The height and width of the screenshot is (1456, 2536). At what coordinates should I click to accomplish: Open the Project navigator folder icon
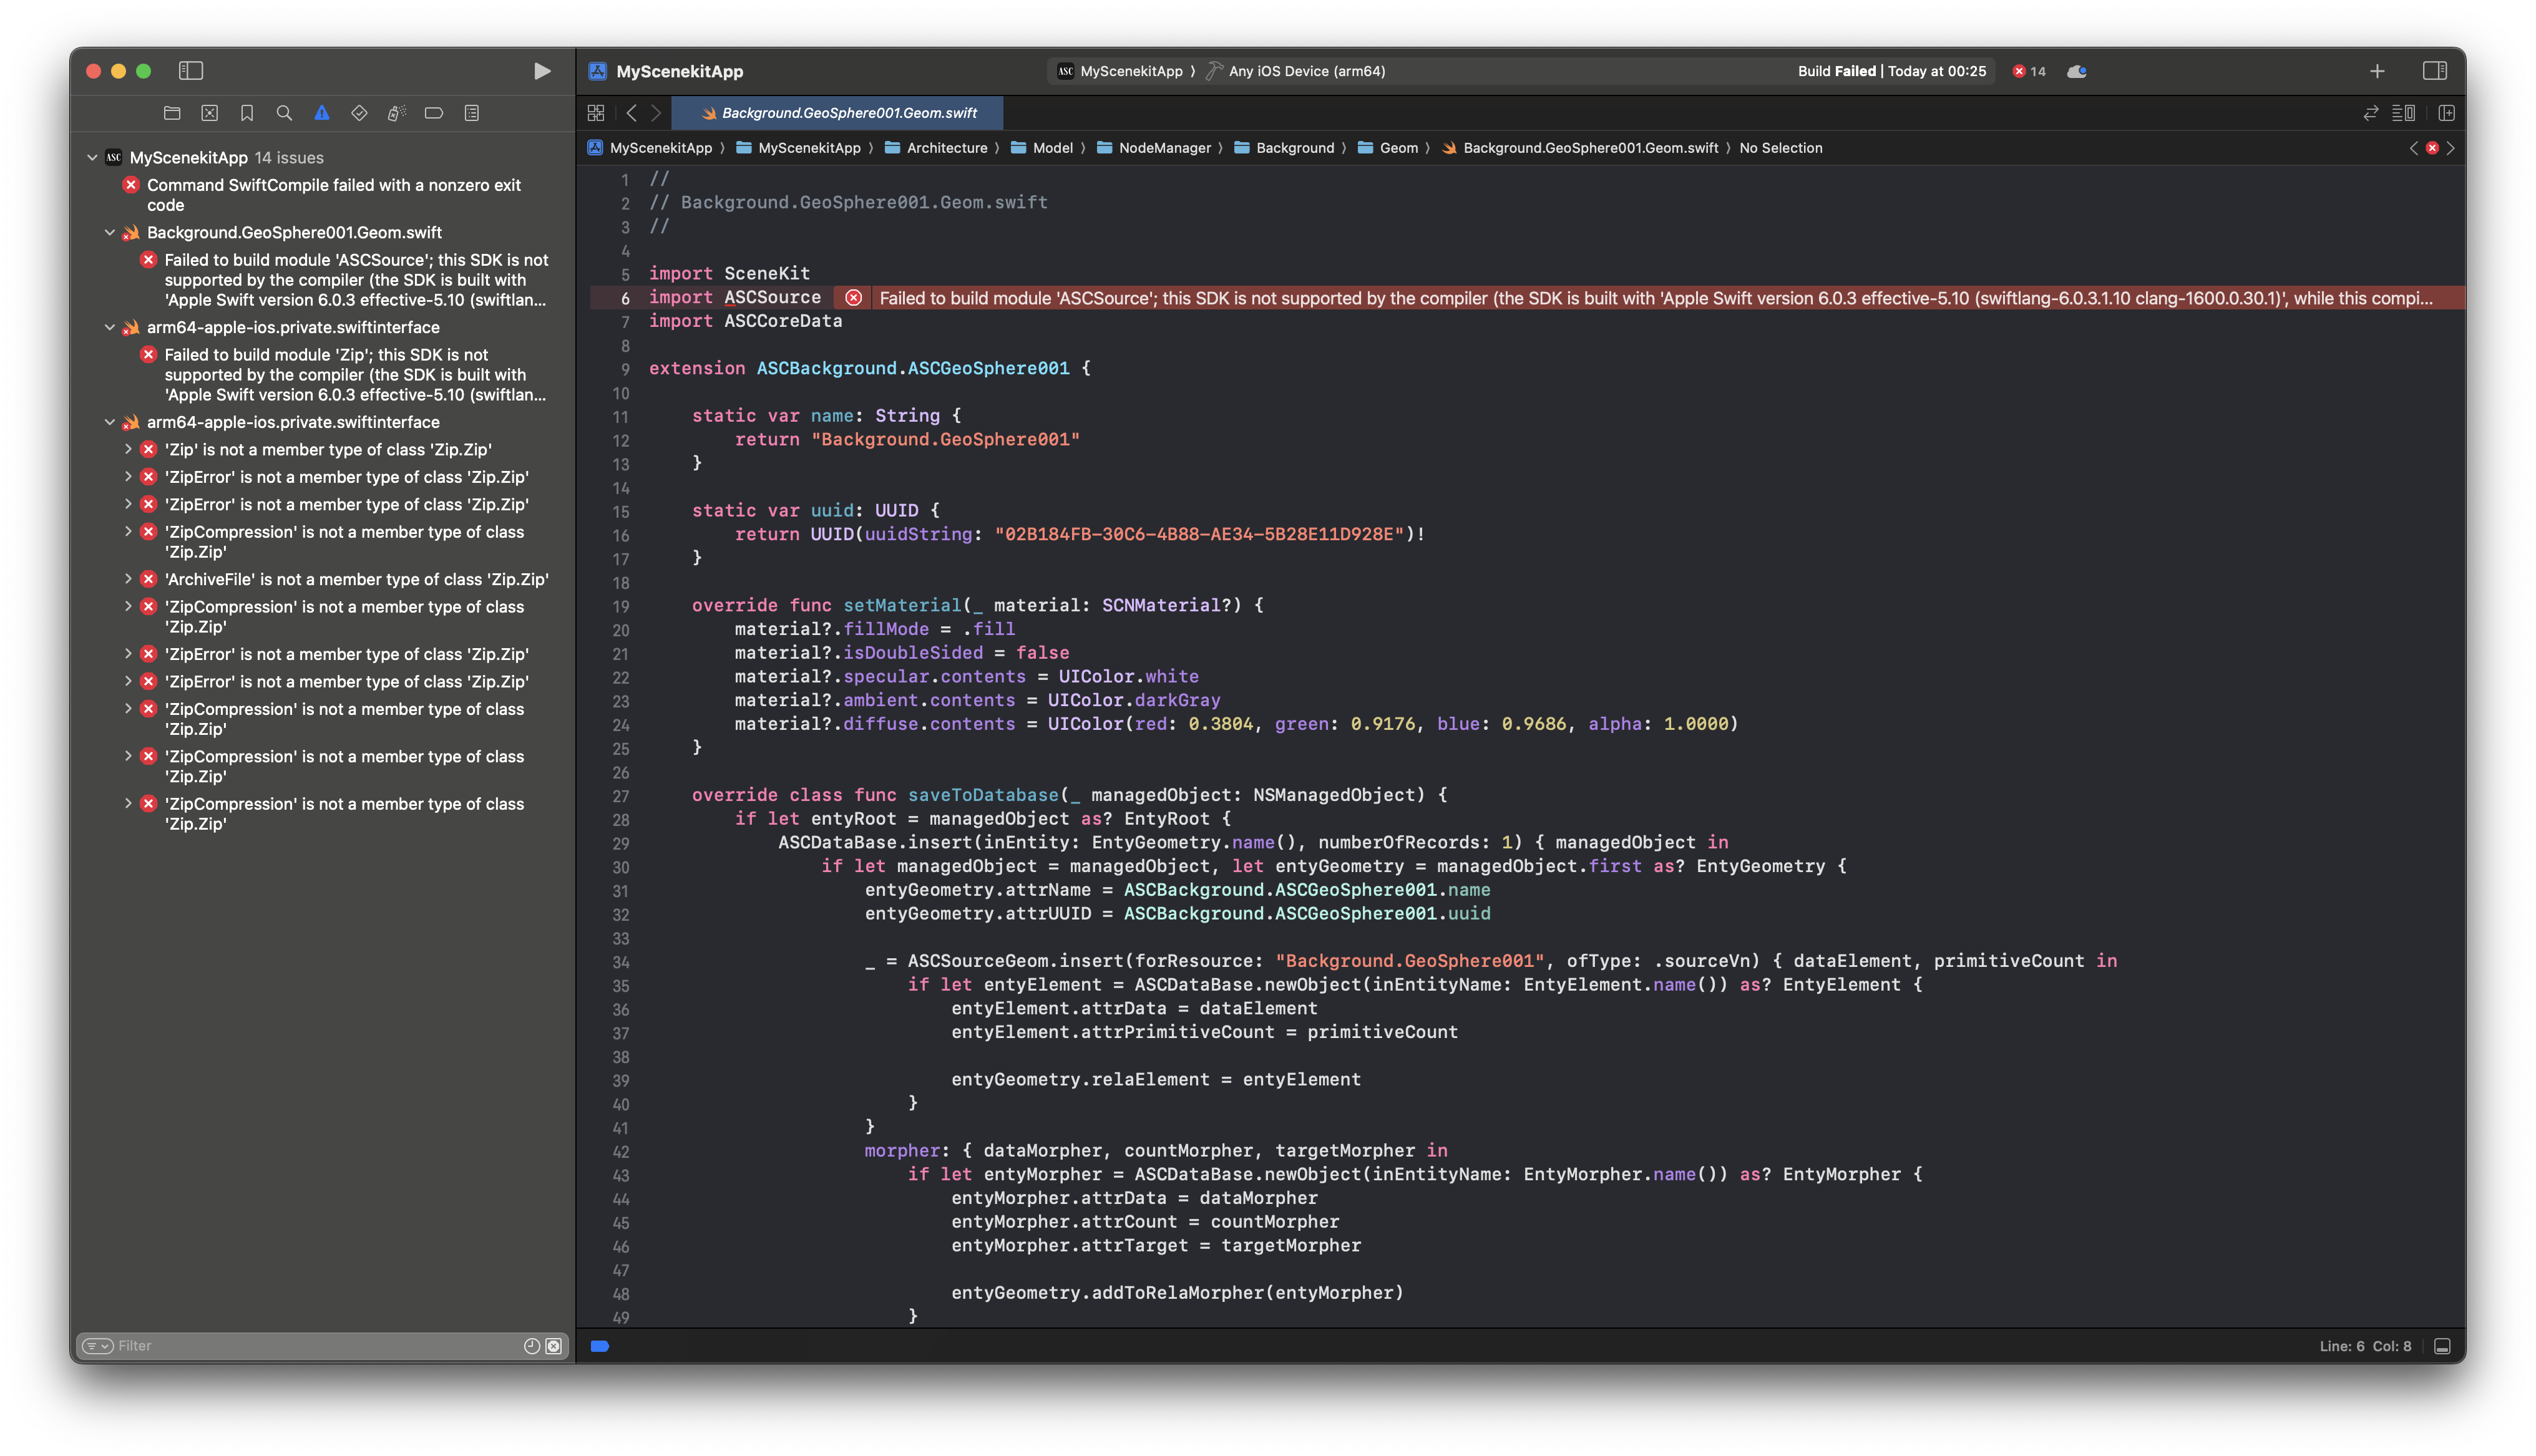[x=172, y=113]
